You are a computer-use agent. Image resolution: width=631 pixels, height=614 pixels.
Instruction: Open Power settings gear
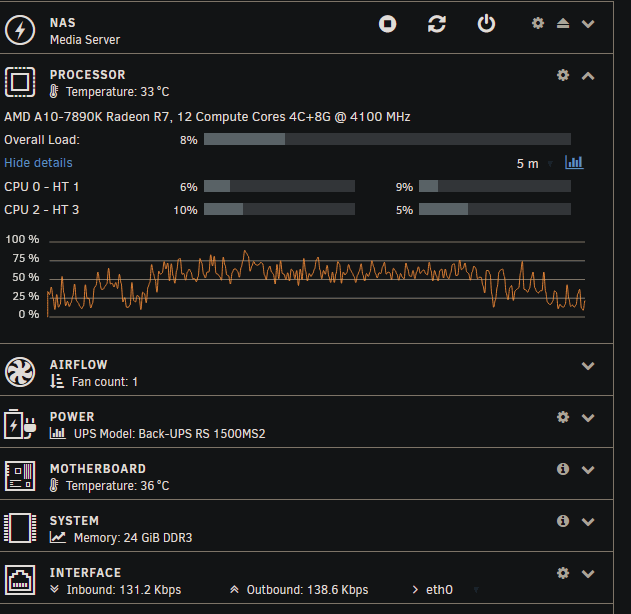pyautogui.click(x=563, y=417)
